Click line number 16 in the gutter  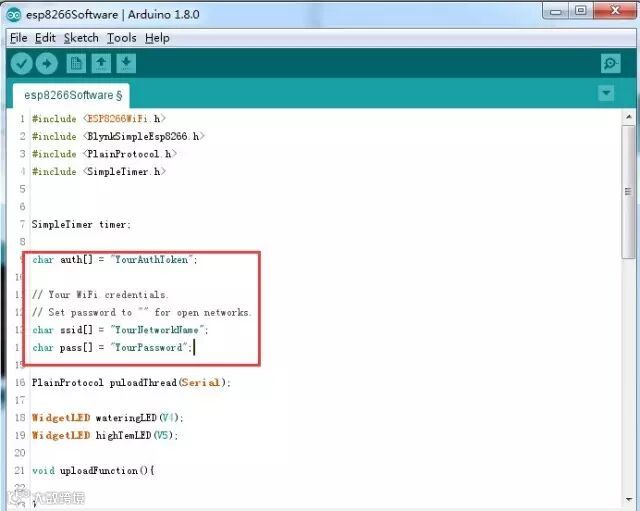[20, 382]
